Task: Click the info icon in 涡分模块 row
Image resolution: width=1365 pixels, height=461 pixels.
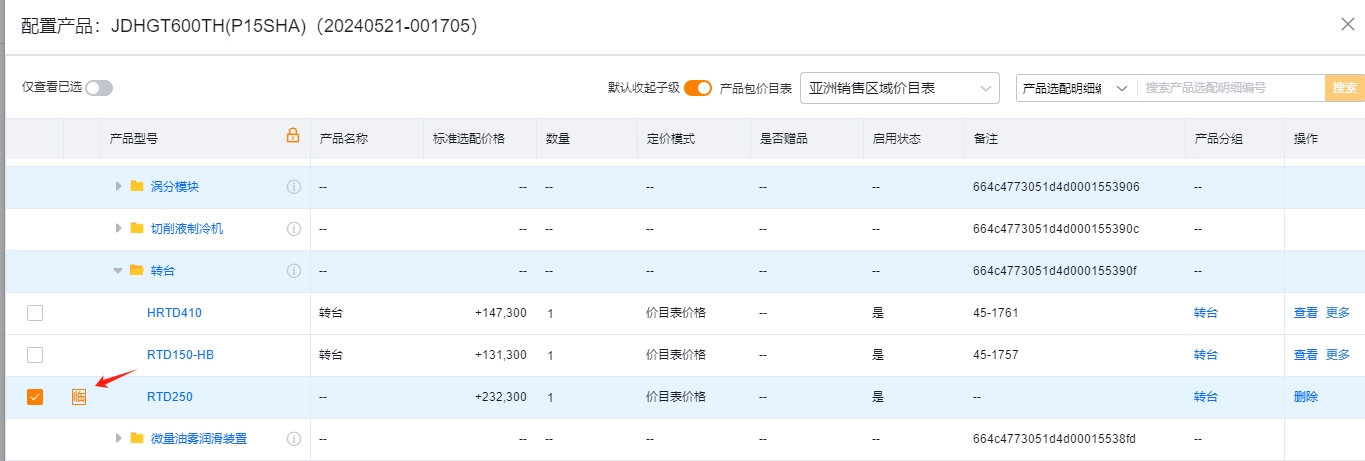Action: pos(294,187)
